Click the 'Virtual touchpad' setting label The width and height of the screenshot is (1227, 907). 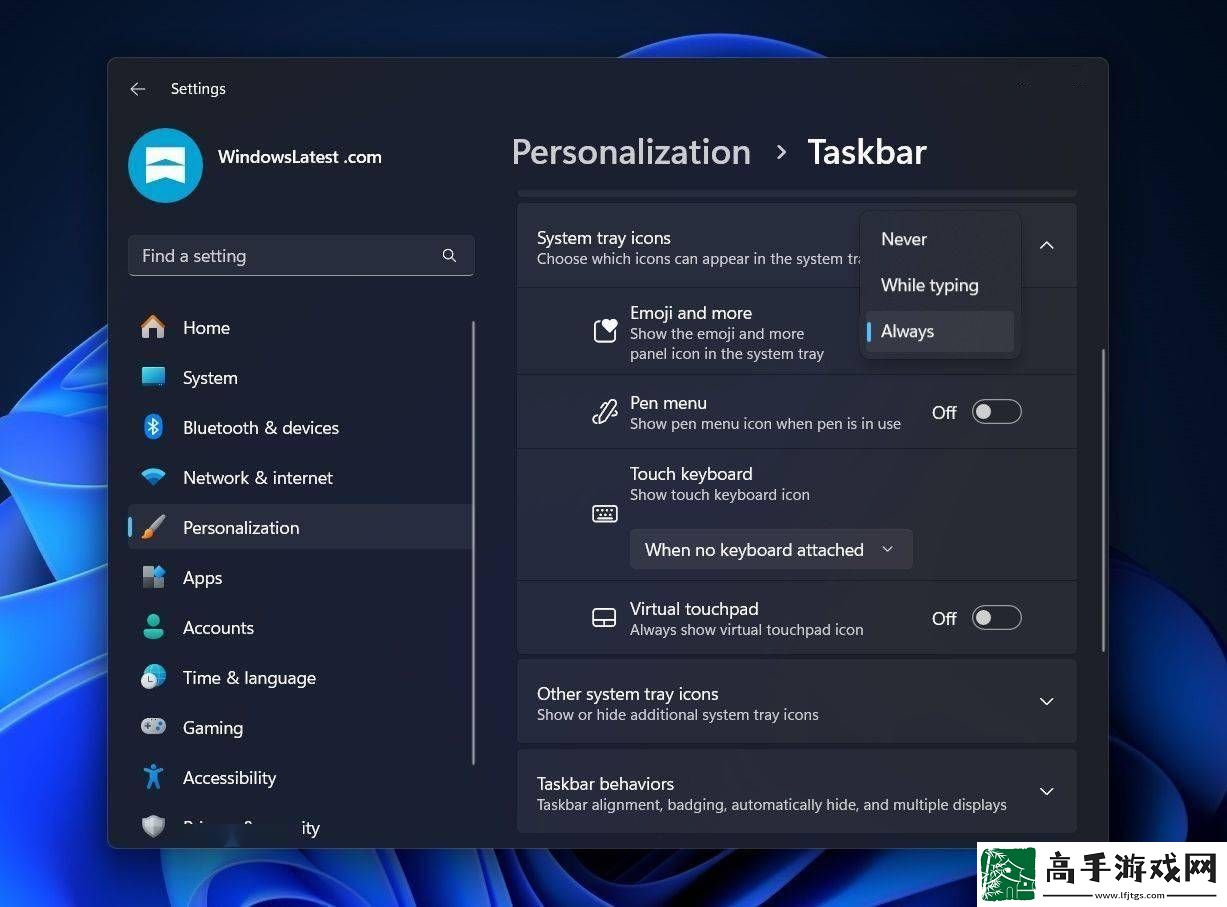[694, 609]
